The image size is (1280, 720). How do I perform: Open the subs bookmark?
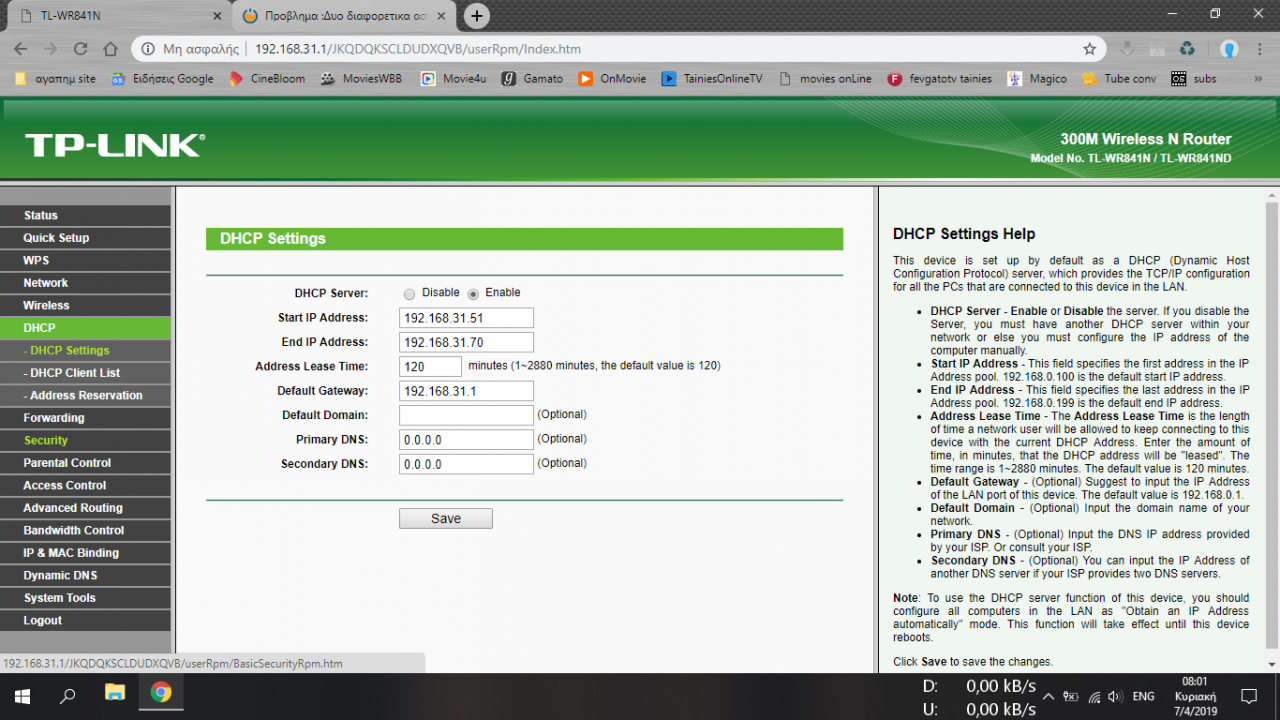[1194, 78]
